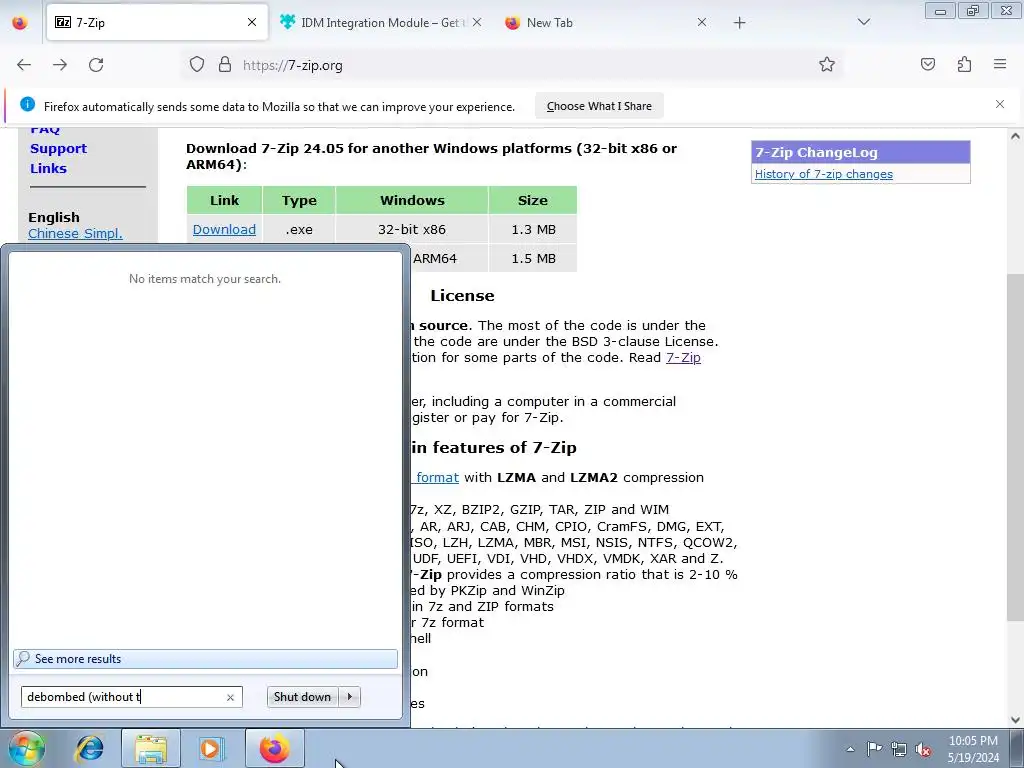The height and width of the screenshot is (768, 1024).
Task: Click the page vertical scrollbar thumb
Action: tap(1015, 447)
